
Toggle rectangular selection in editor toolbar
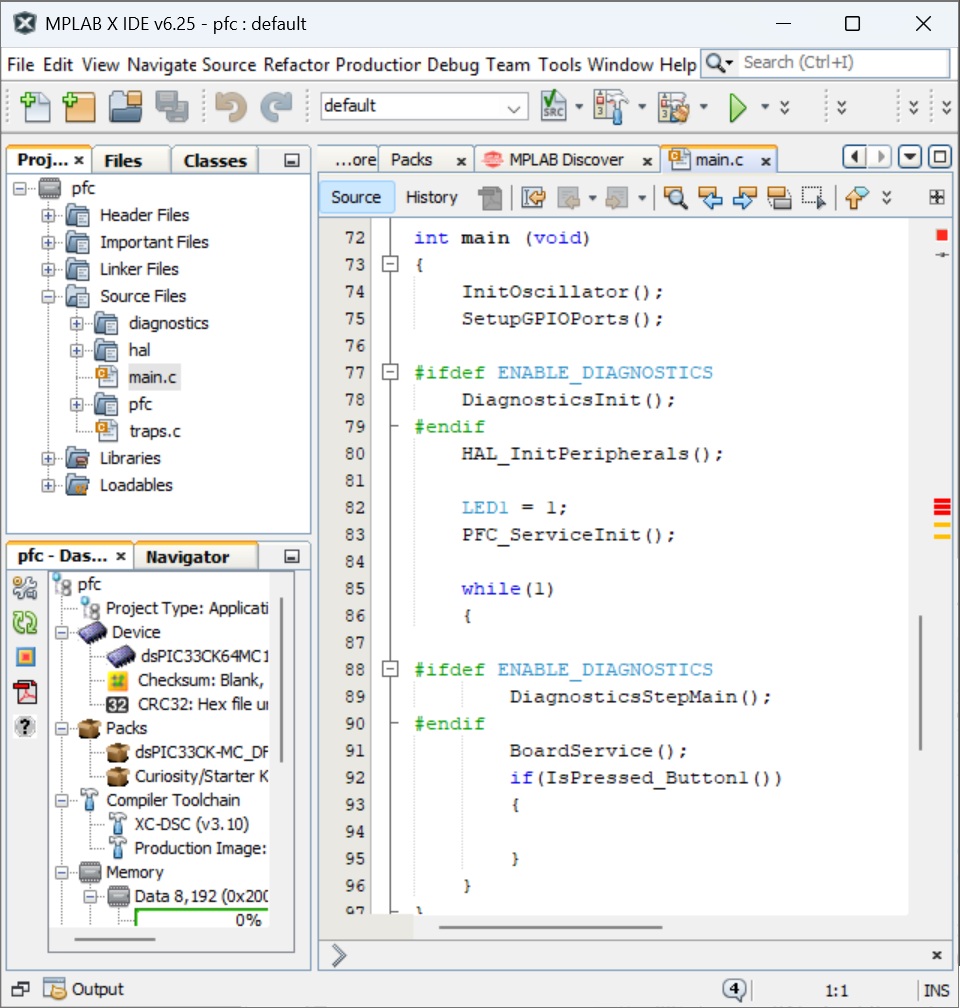(815, 198)
